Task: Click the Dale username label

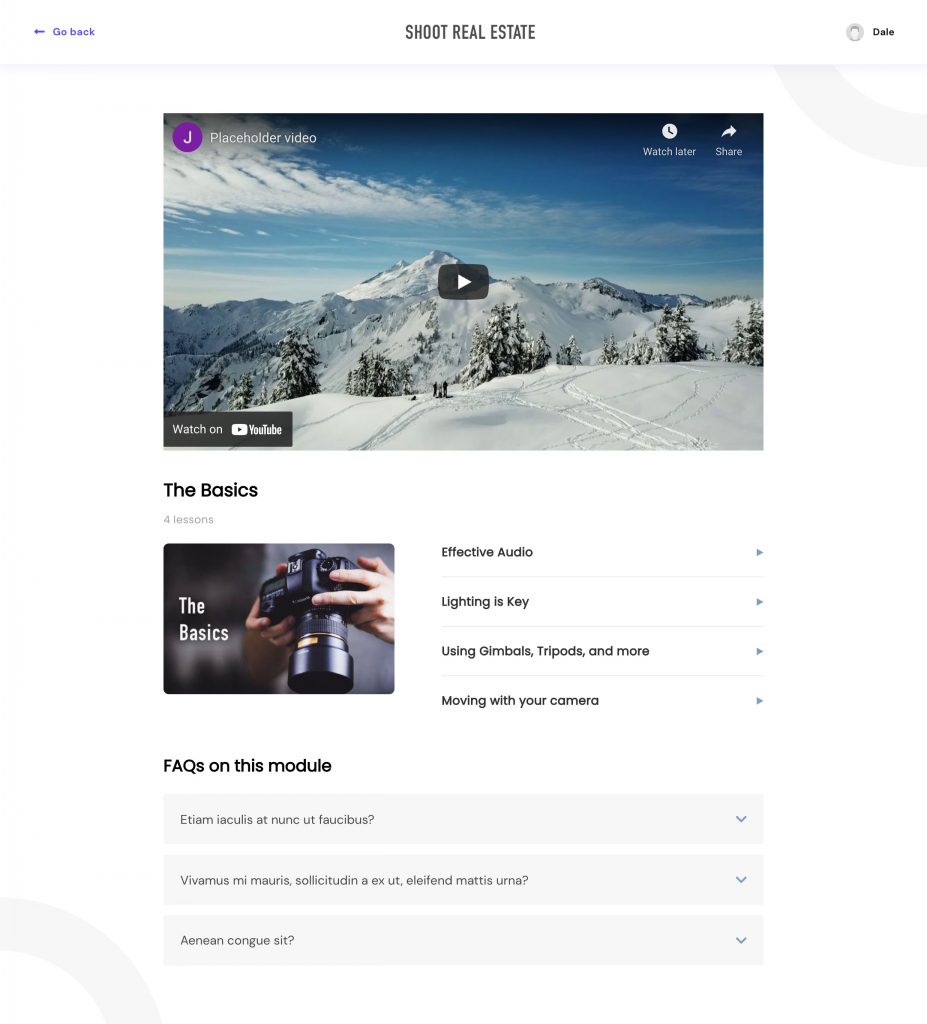Action: 883,32
